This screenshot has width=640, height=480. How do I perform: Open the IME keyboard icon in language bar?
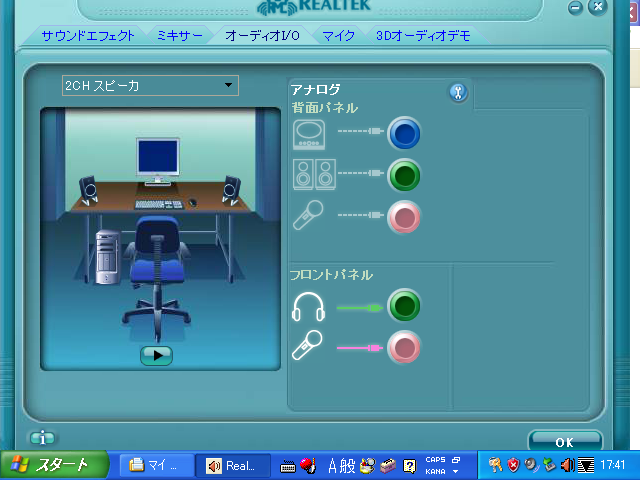click(x=288, y=466)
